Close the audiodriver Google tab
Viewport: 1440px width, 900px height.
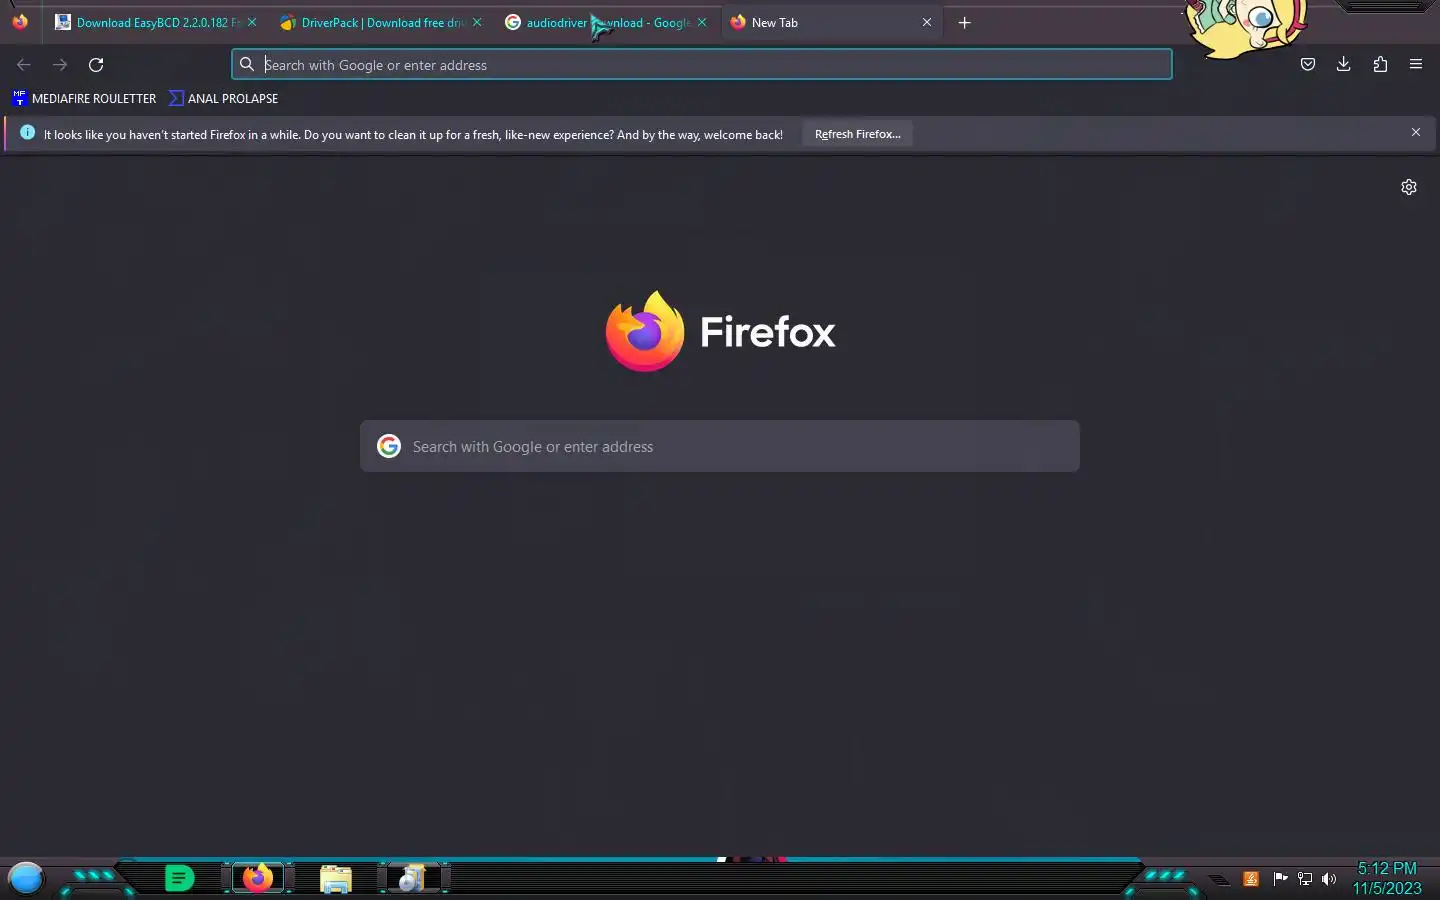click(x=702, y=22)
